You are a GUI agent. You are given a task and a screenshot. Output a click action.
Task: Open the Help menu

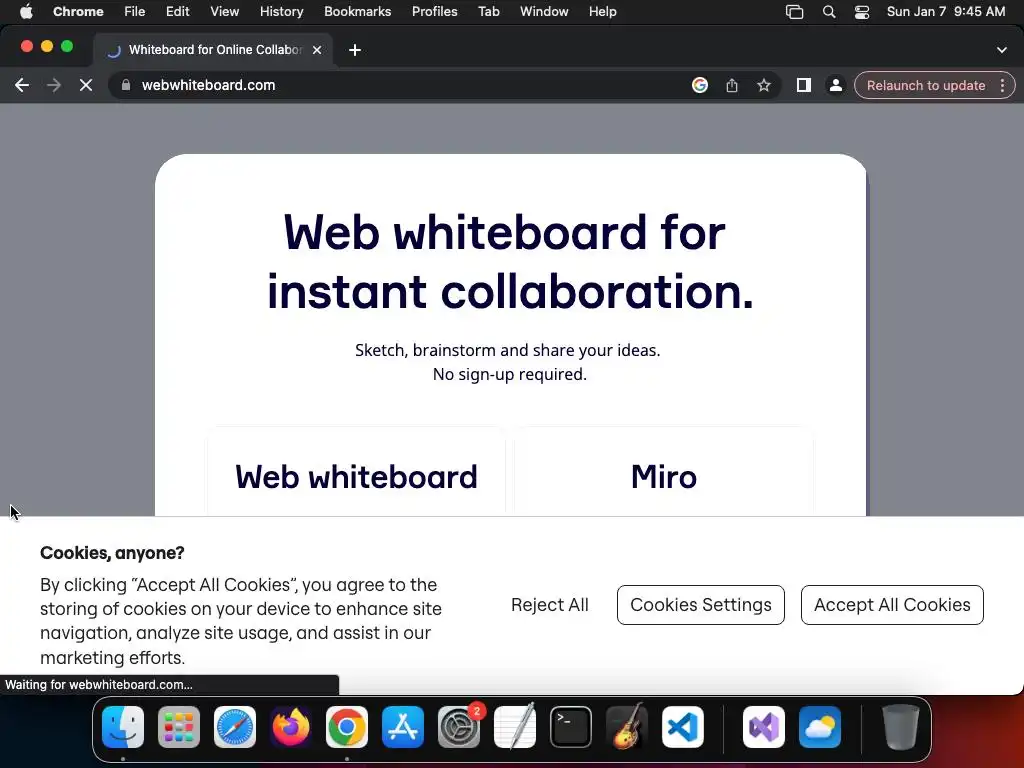602,11
